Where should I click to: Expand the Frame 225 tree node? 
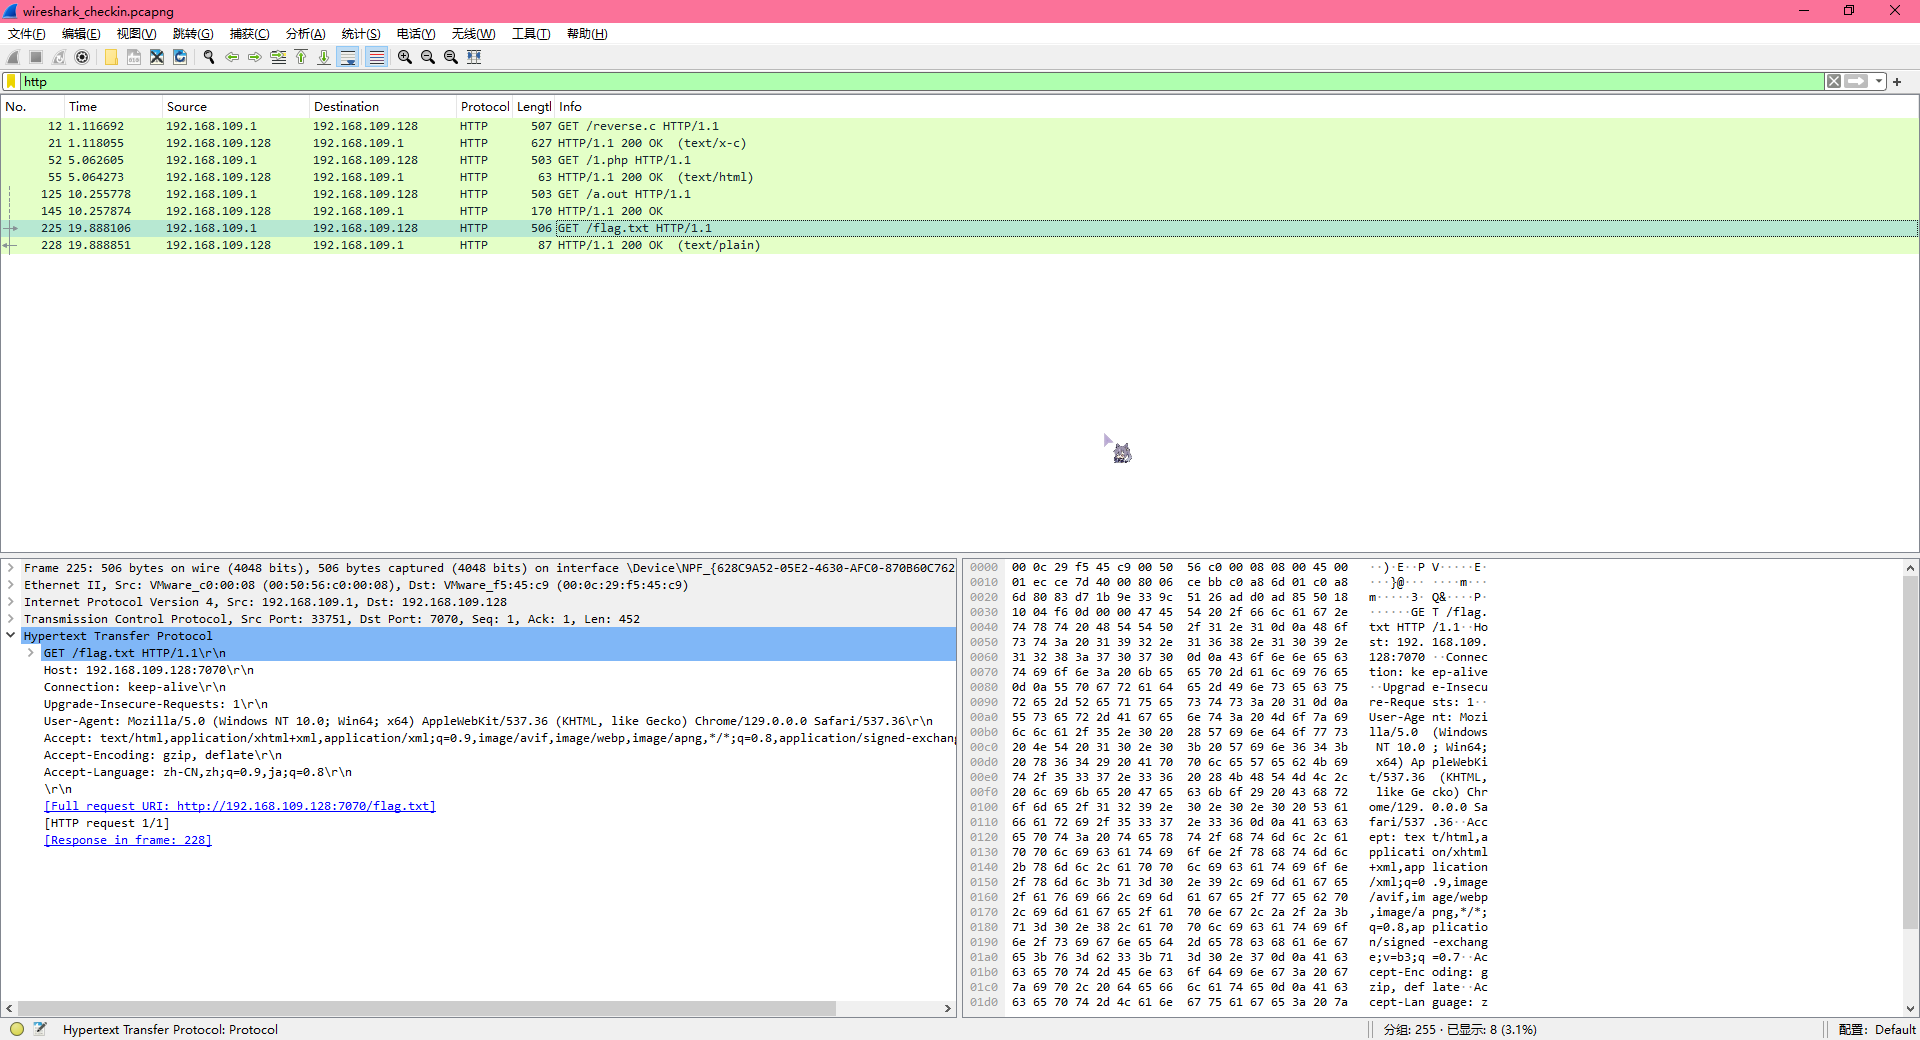point(11,568)
